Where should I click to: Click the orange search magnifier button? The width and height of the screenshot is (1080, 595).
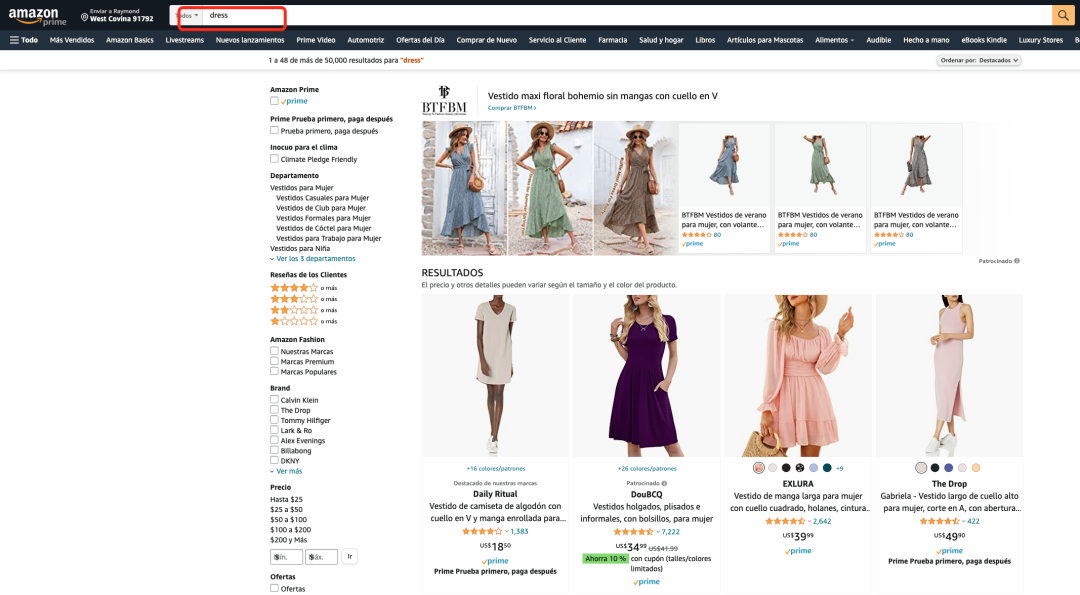coord(1063,15)
